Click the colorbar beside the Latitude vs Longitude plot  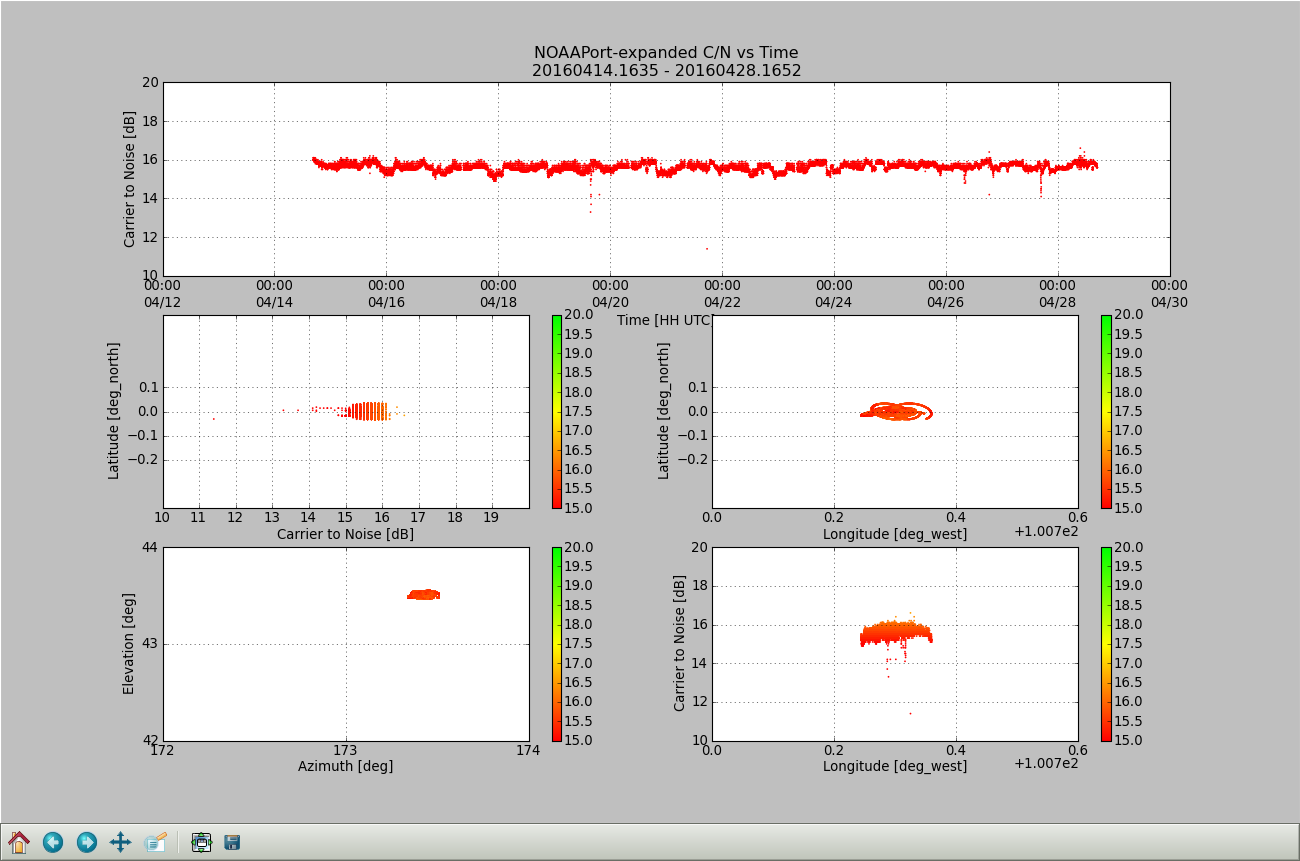(1106, 411)
